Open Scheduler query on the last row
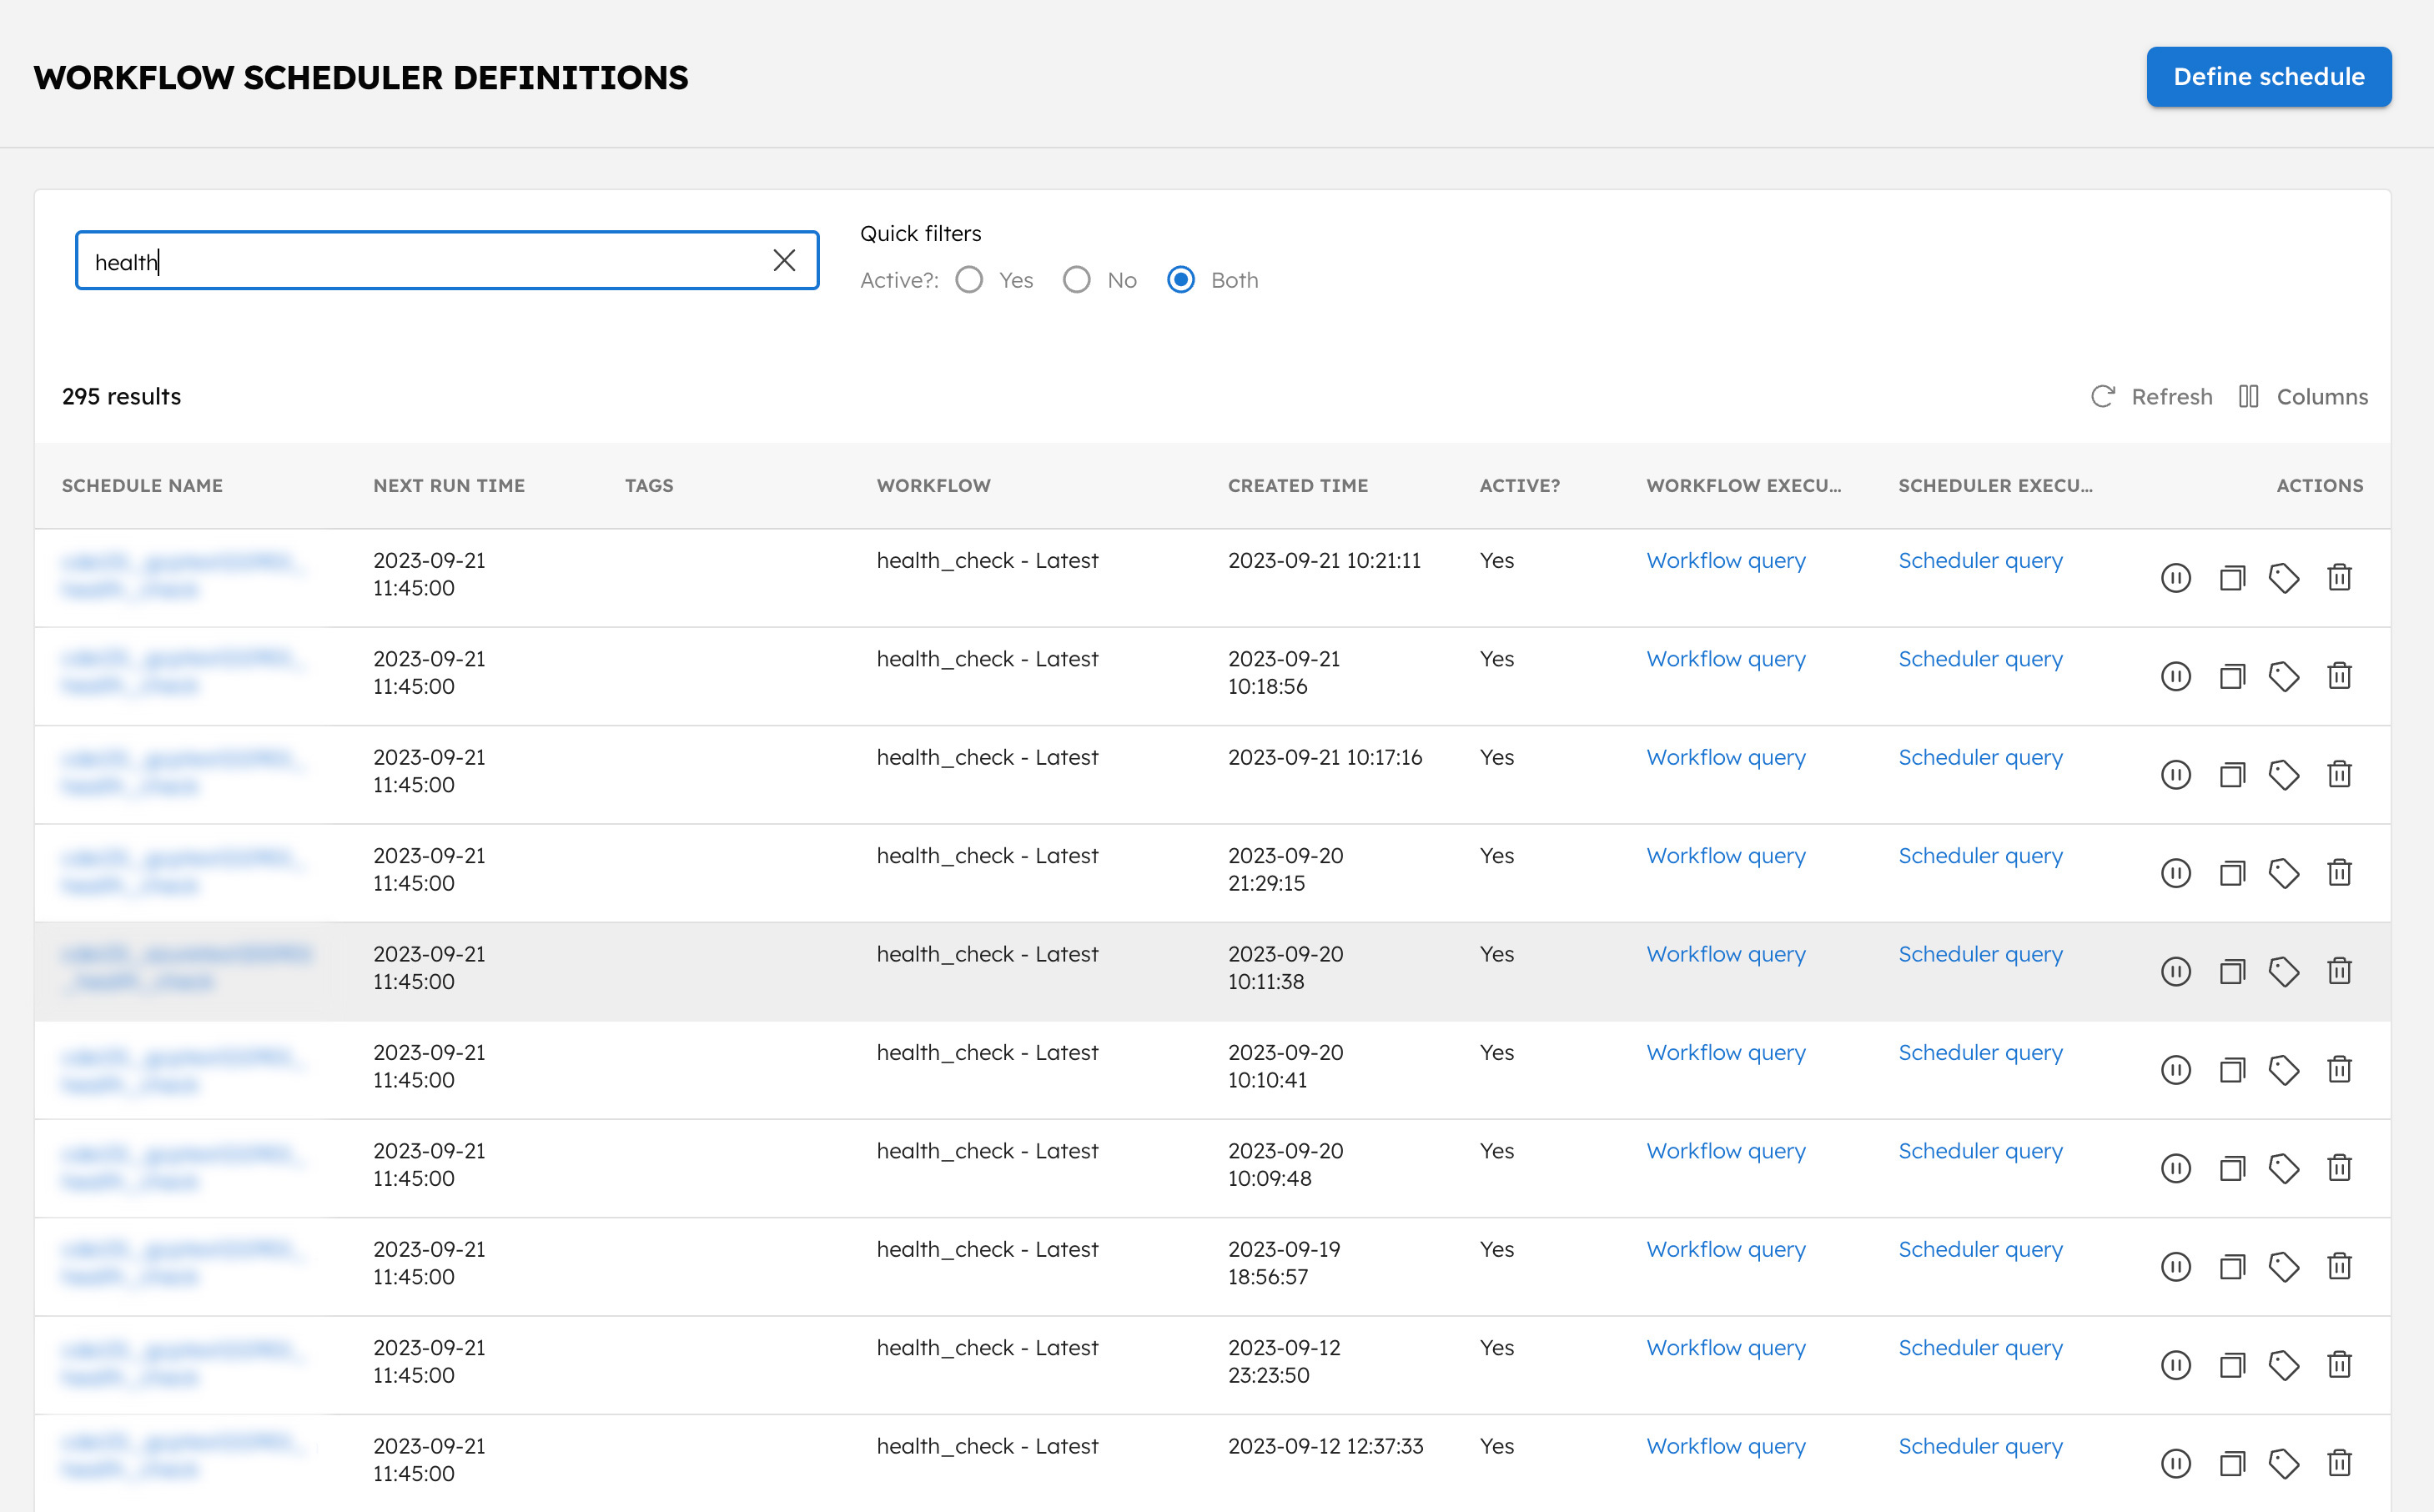The image size is (2434, 1512). (x=1979, y=1446)
